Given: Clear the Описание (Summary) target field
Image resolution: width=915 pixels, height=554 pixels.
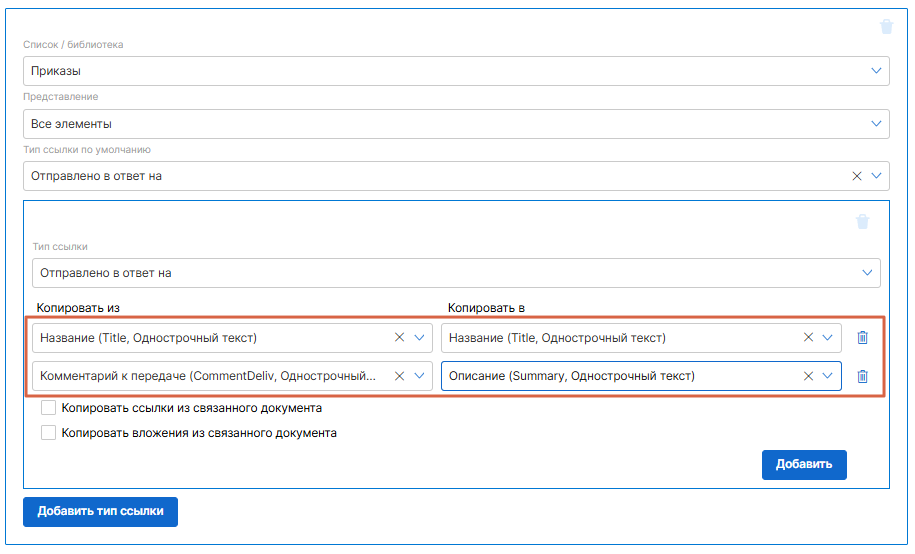Looking at the screenshot, I should pyautogui.click(x=808, y=376).
